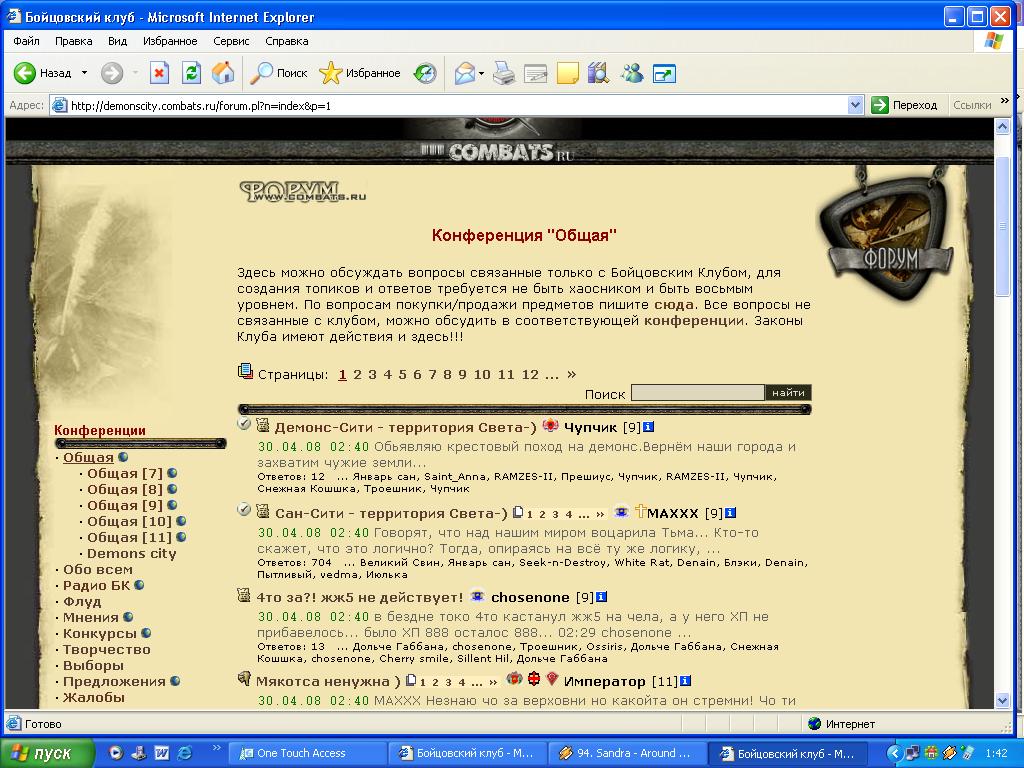
Task: Open the History clock icon
Action: click(425, 73)
